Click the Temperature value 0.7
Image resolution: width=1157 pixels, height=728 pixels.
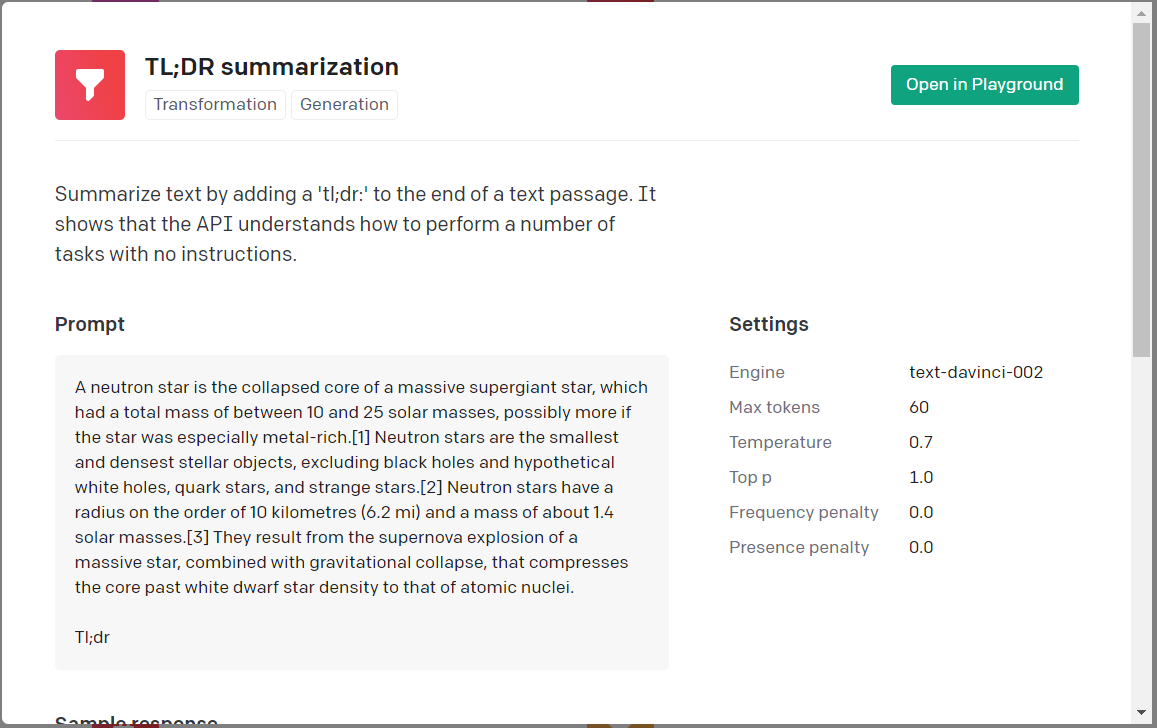coord(921,442)
